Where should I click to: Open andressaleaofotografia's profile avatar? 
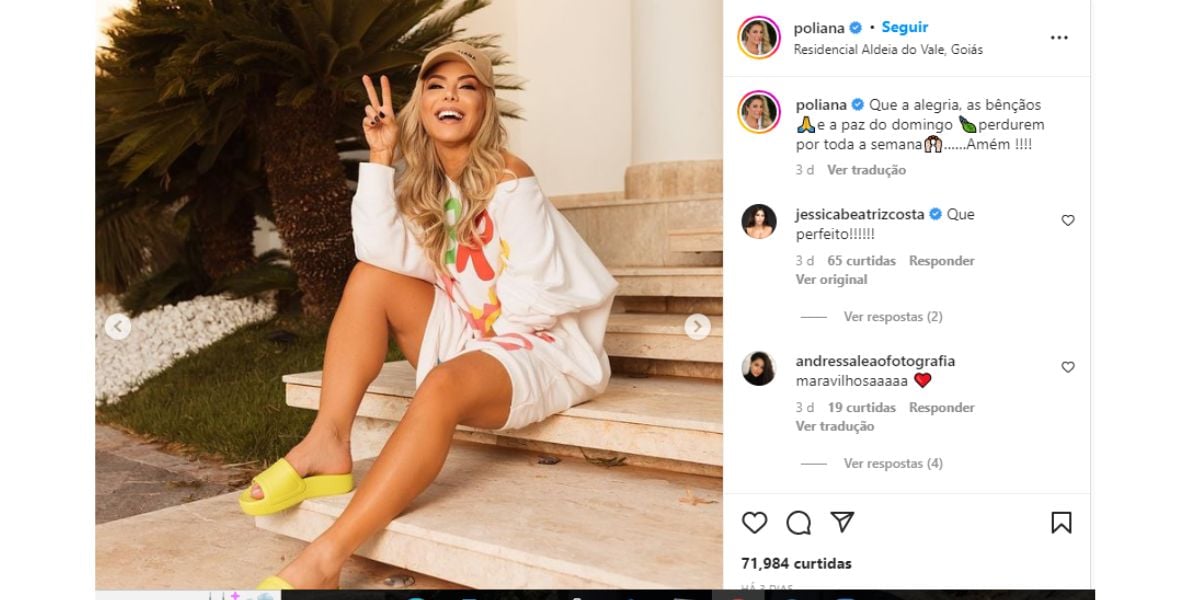tap(759, 368)
